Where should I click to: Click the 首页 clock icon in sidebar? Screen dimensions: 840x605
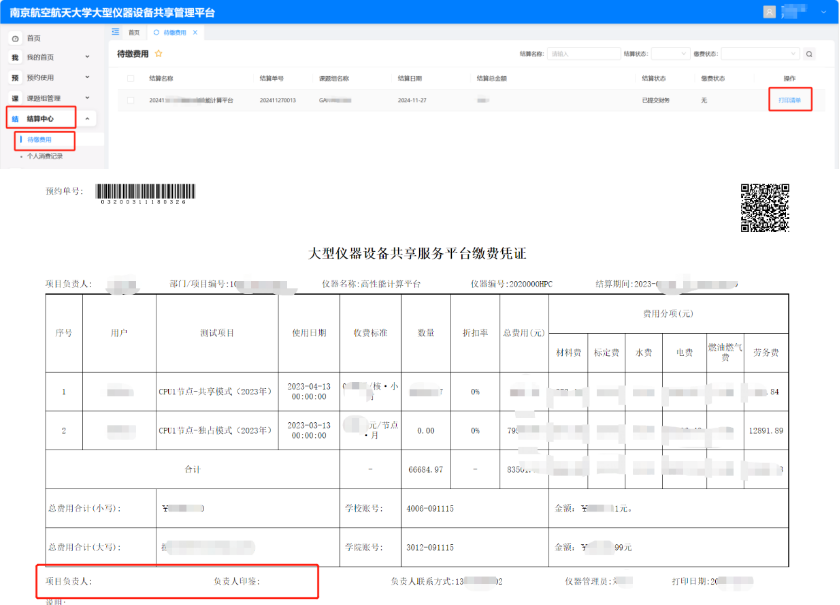tap(15, 38)
